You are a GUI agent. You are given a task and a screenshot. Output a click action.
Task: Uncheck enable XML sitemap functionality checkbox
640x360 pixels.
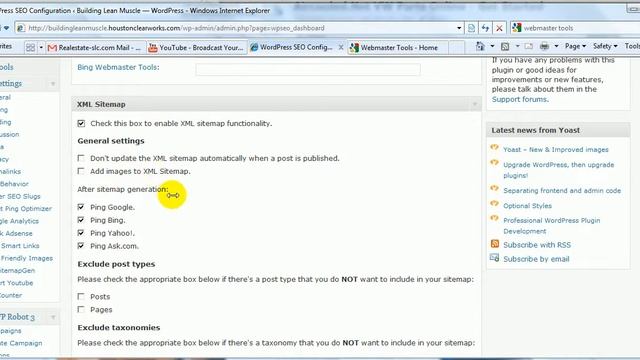coord(81,123)
